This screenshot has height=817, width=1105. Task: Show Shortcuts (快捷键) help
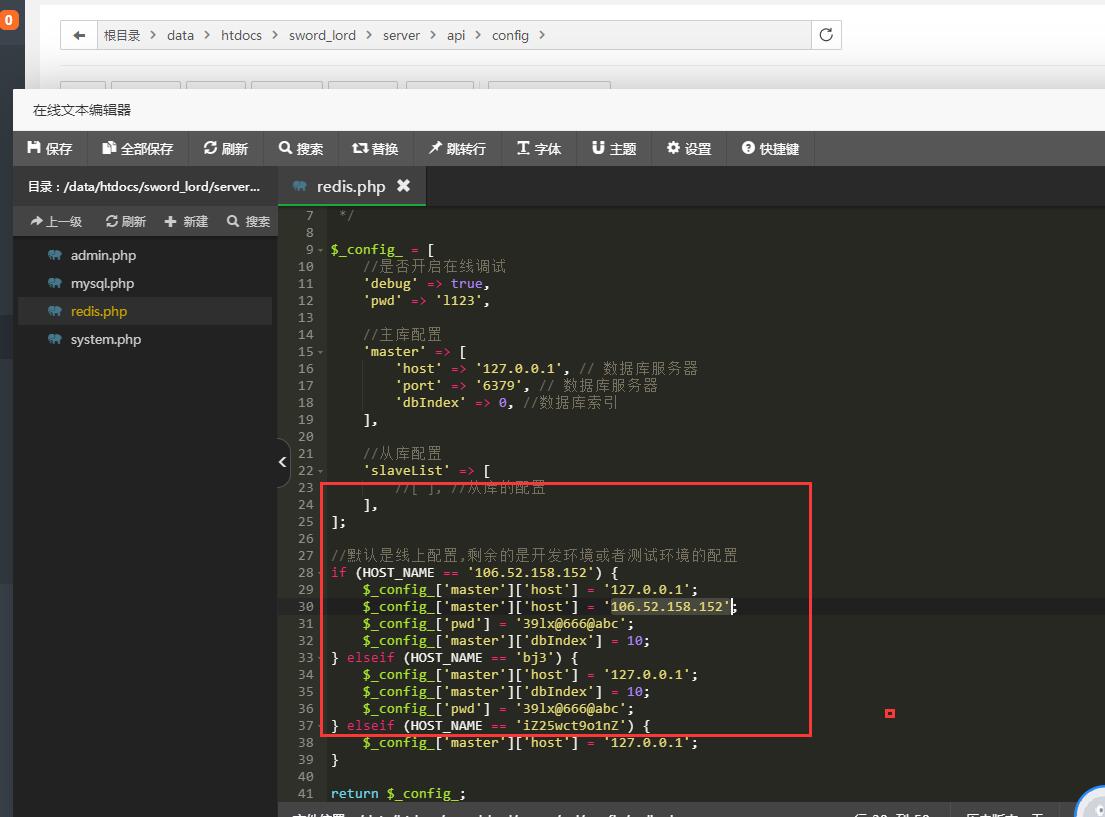[x=770, y=149]
